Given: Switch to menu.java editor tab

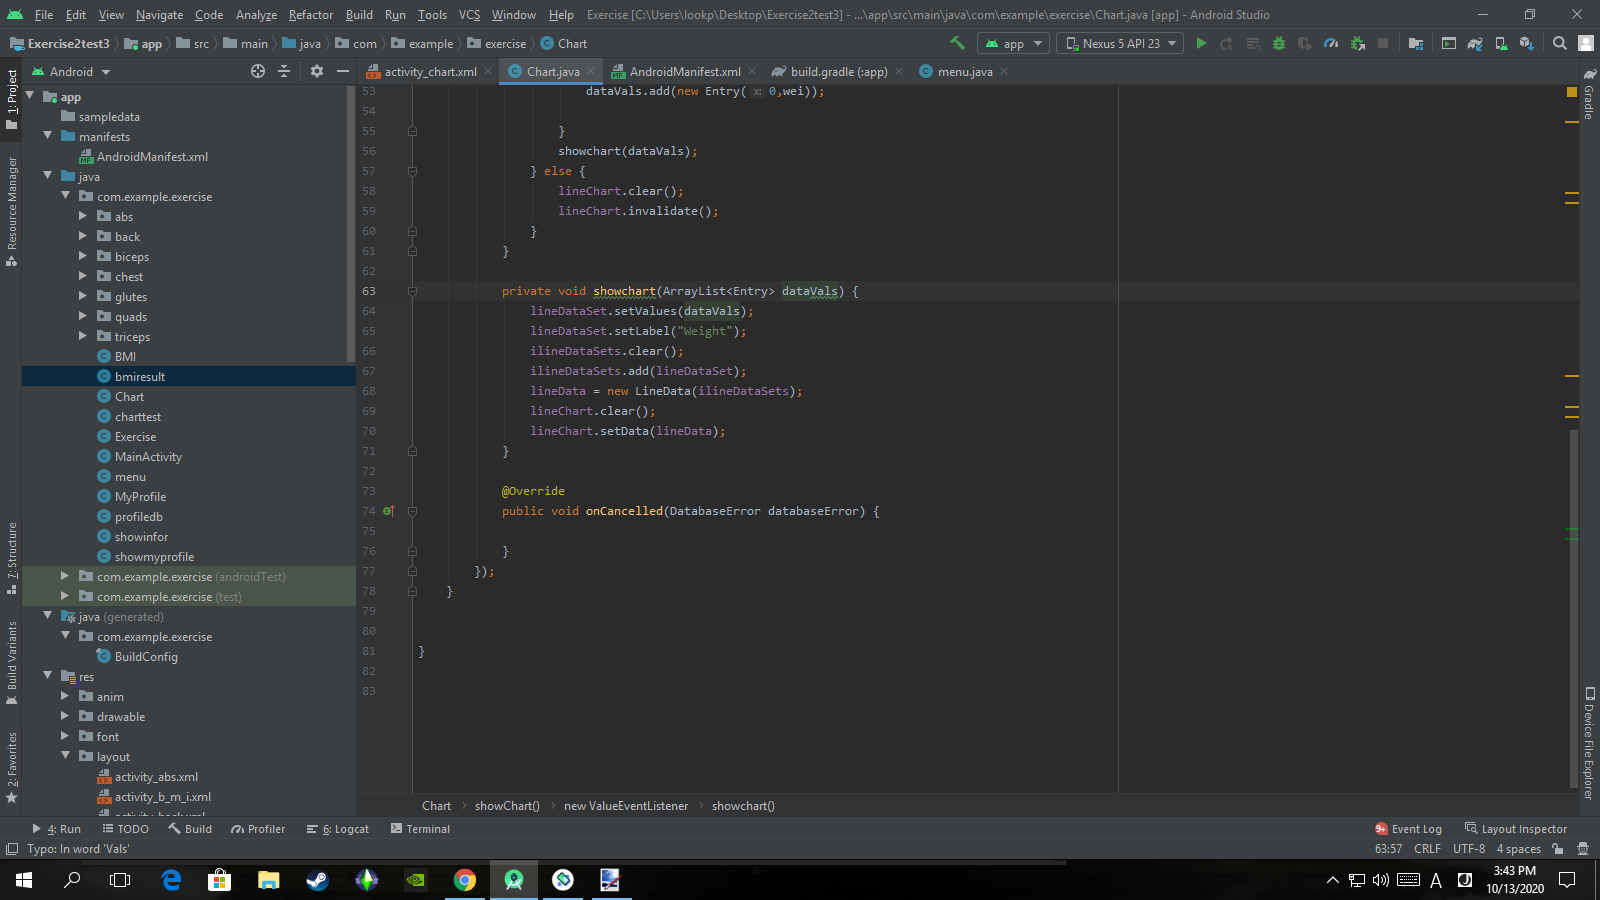Looking at the screenshot, I should pyautogui.click(x=964, y=71).
